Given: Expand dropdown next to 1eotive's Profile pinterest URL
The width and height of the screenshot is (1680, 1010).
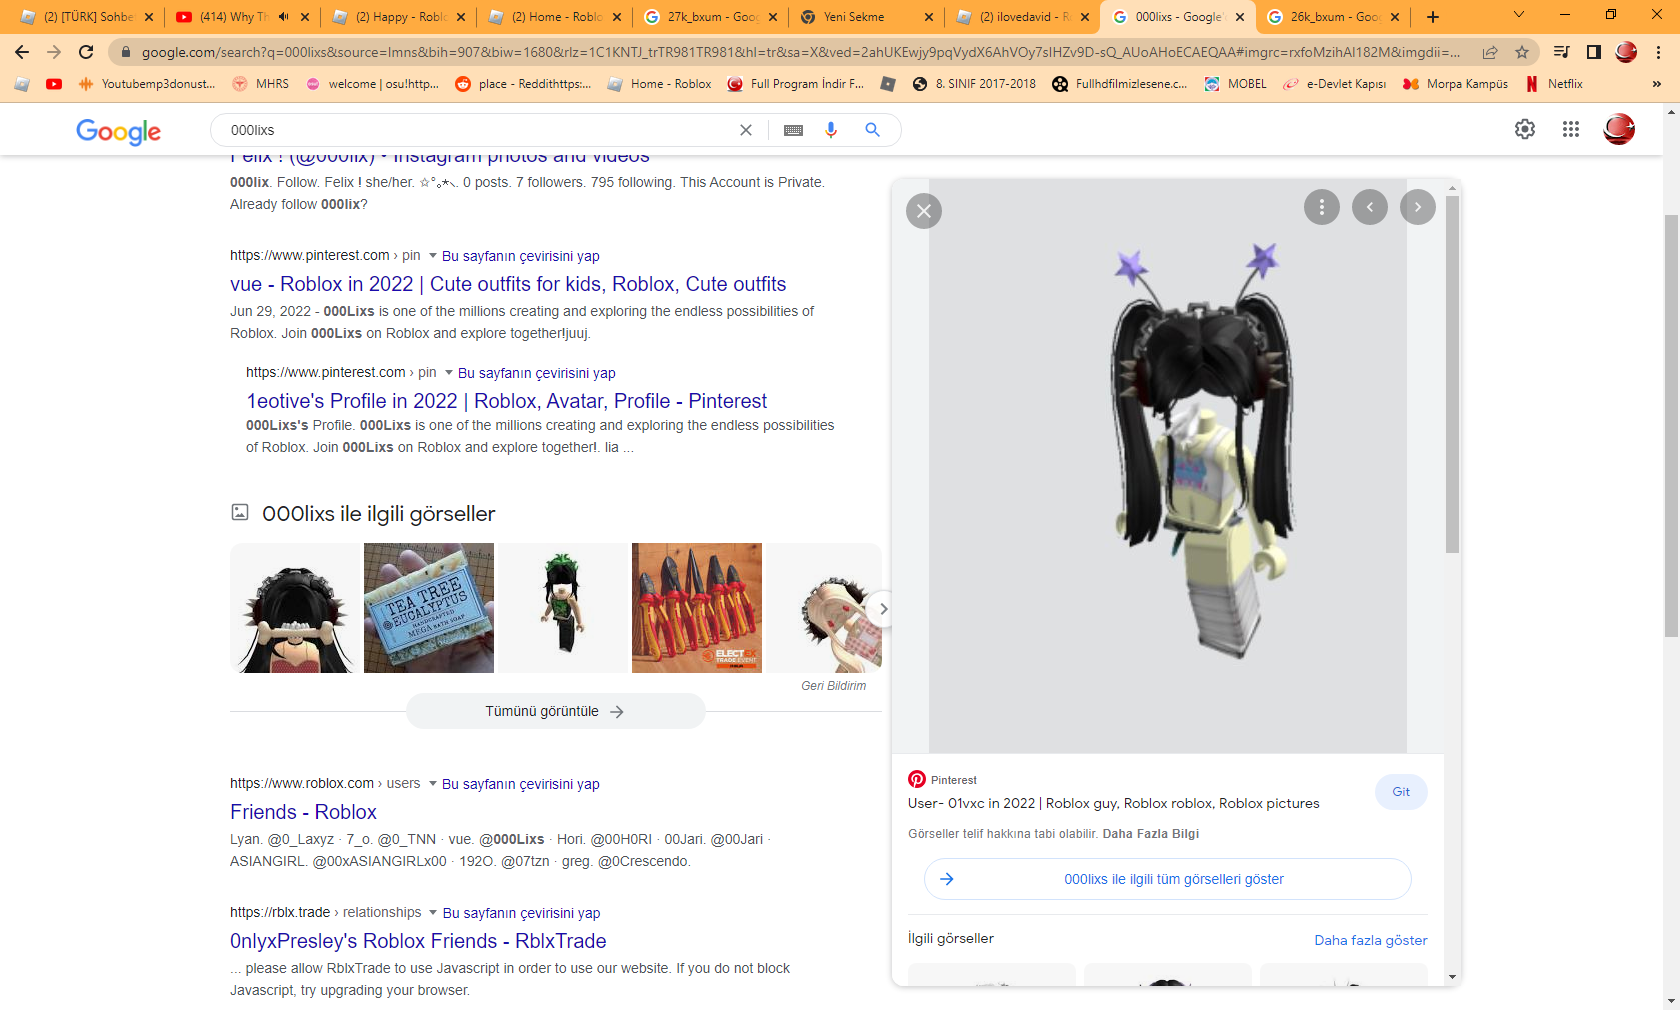Looking at the screenshot, I should click(449, 373).
